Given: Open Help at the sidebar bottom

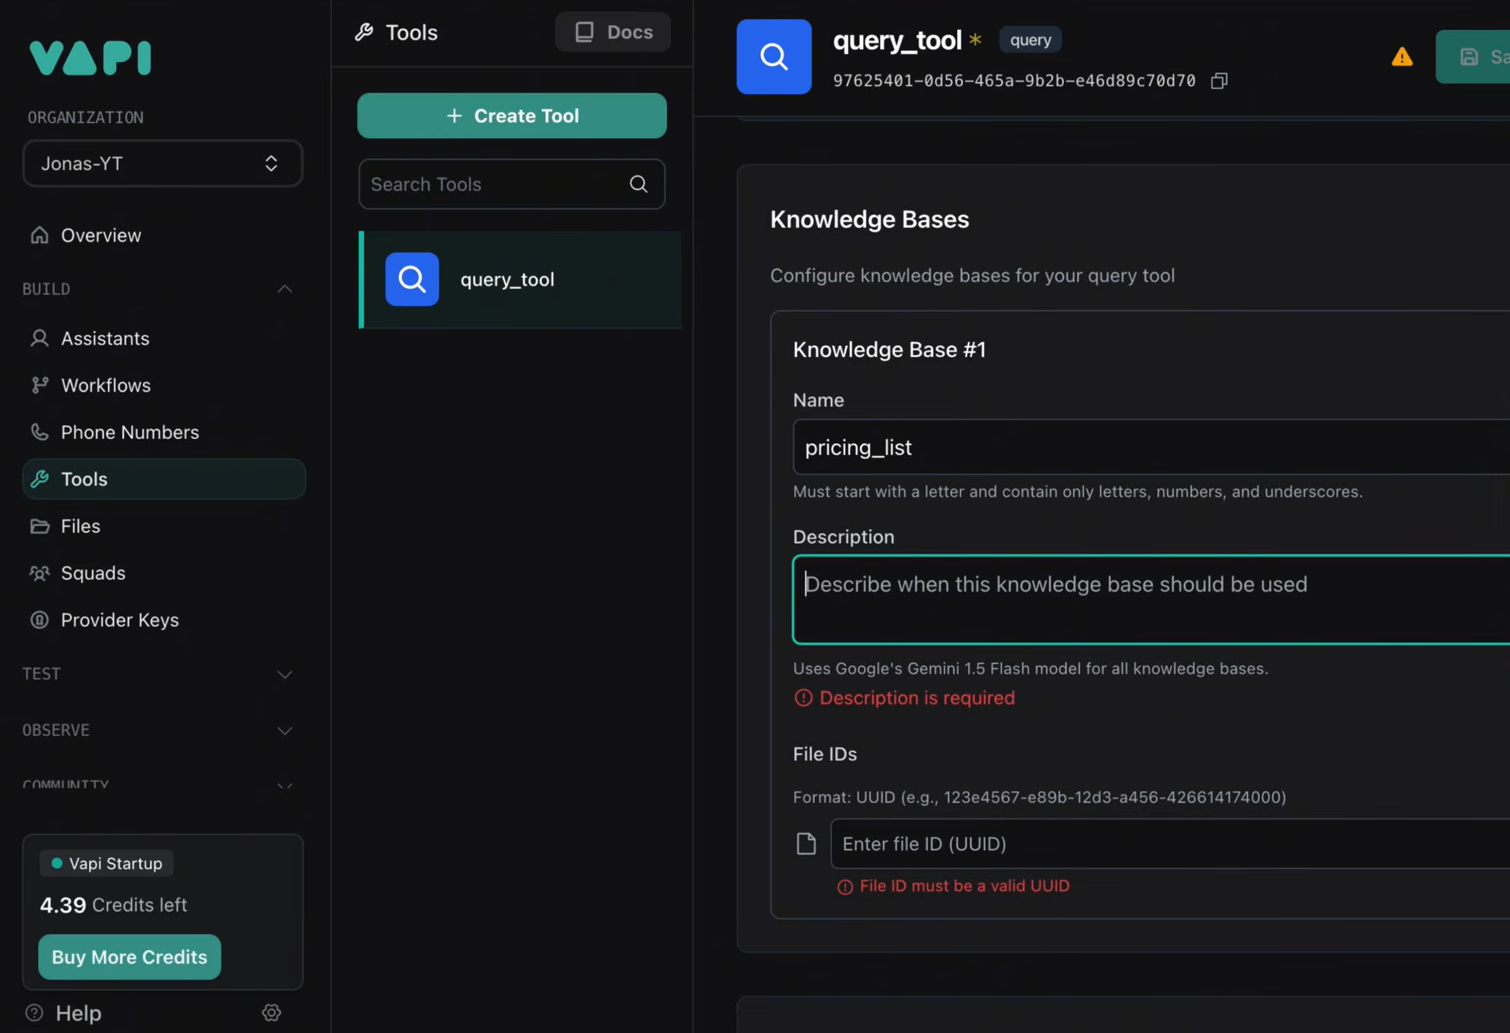Looking at the screenshot, I should click(x=78, y=1013).
